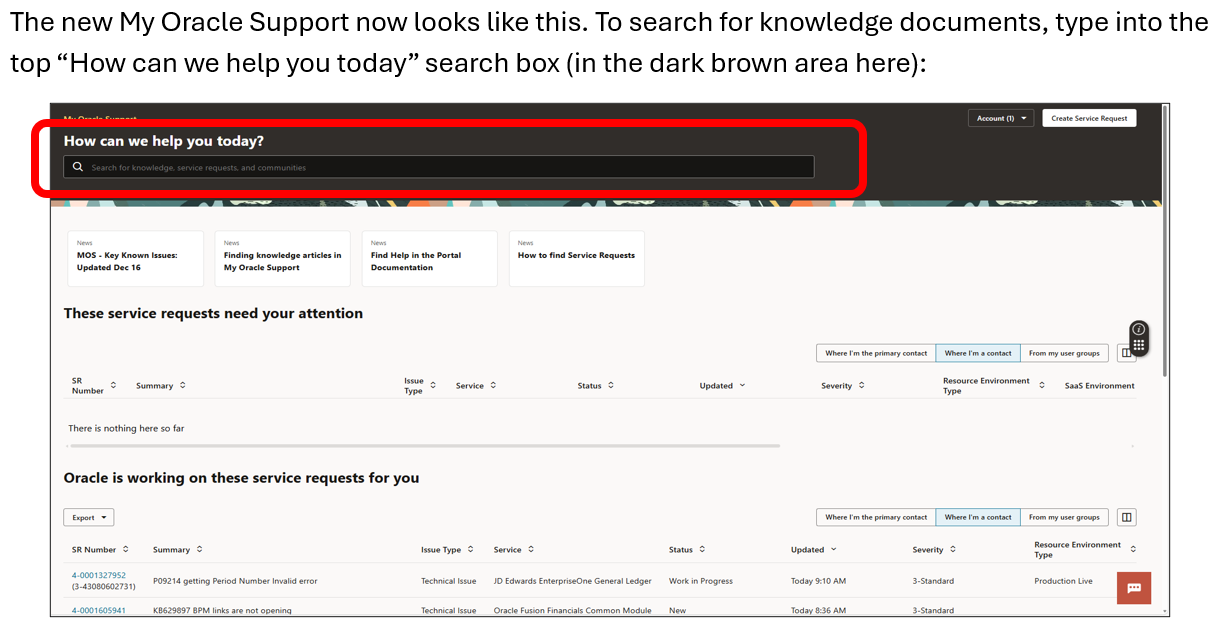The height and width of the screenshot is (635, 1218).
Task: Open the red chat support icon
Action: point(1134,588)
